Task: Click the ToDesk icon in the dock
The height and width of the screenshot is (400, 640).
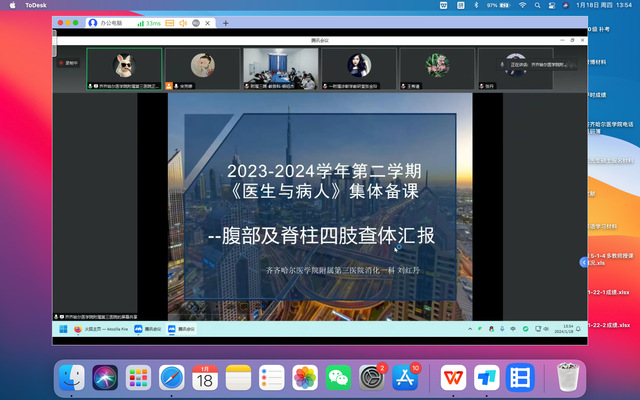Action: (x=487, y=378)
